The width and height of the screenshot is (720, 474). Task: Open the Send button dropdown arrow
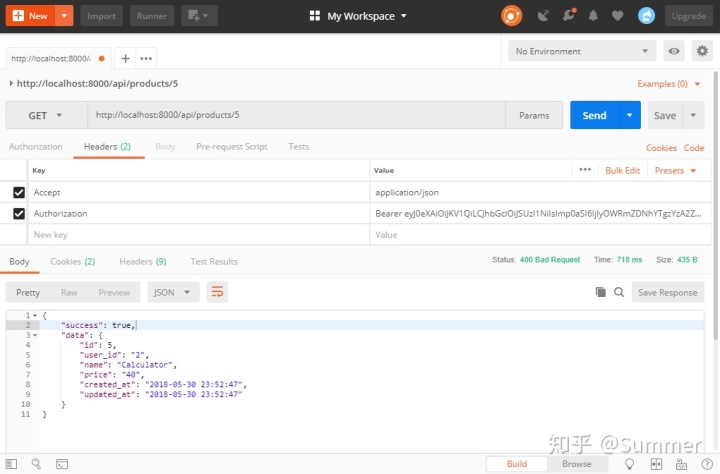630,115
